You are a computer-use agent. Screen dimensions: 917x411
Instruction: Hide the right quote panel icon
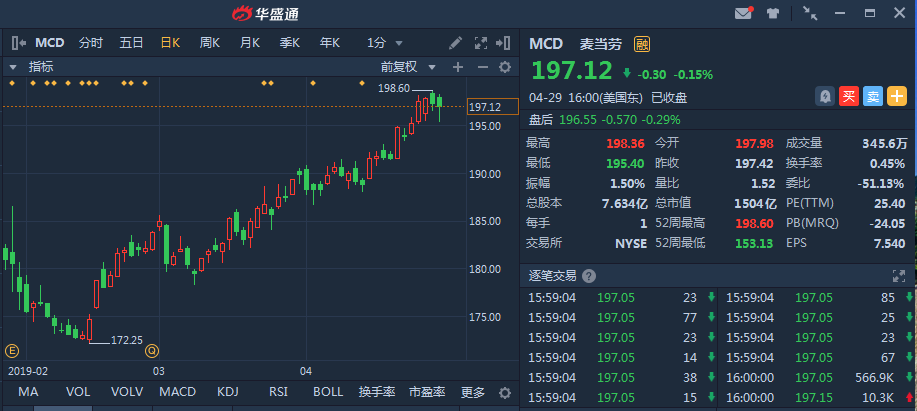click(x=503, y=43)
